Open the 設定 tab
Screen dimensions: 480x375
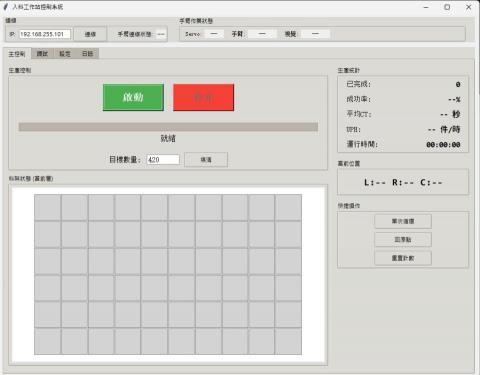point(65,54)
